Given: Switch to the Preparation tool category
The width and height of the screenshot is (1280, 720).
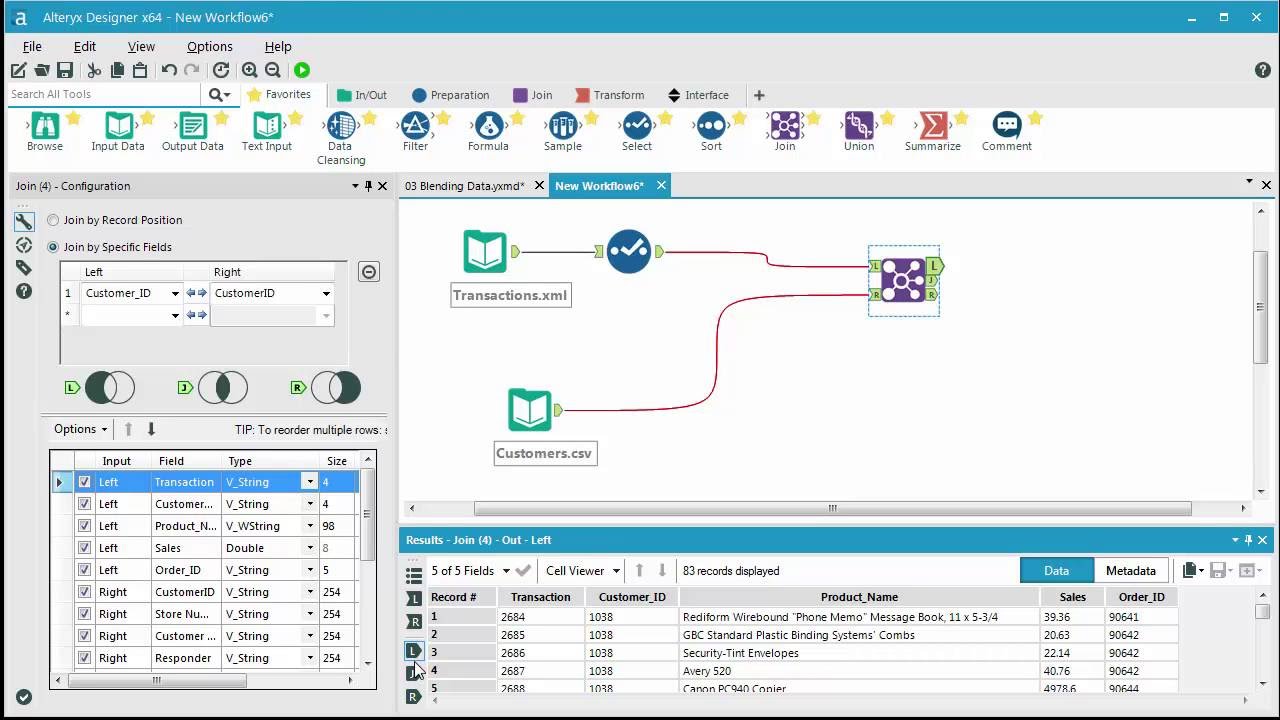Looking at the screenshot, I should point(450,95).
